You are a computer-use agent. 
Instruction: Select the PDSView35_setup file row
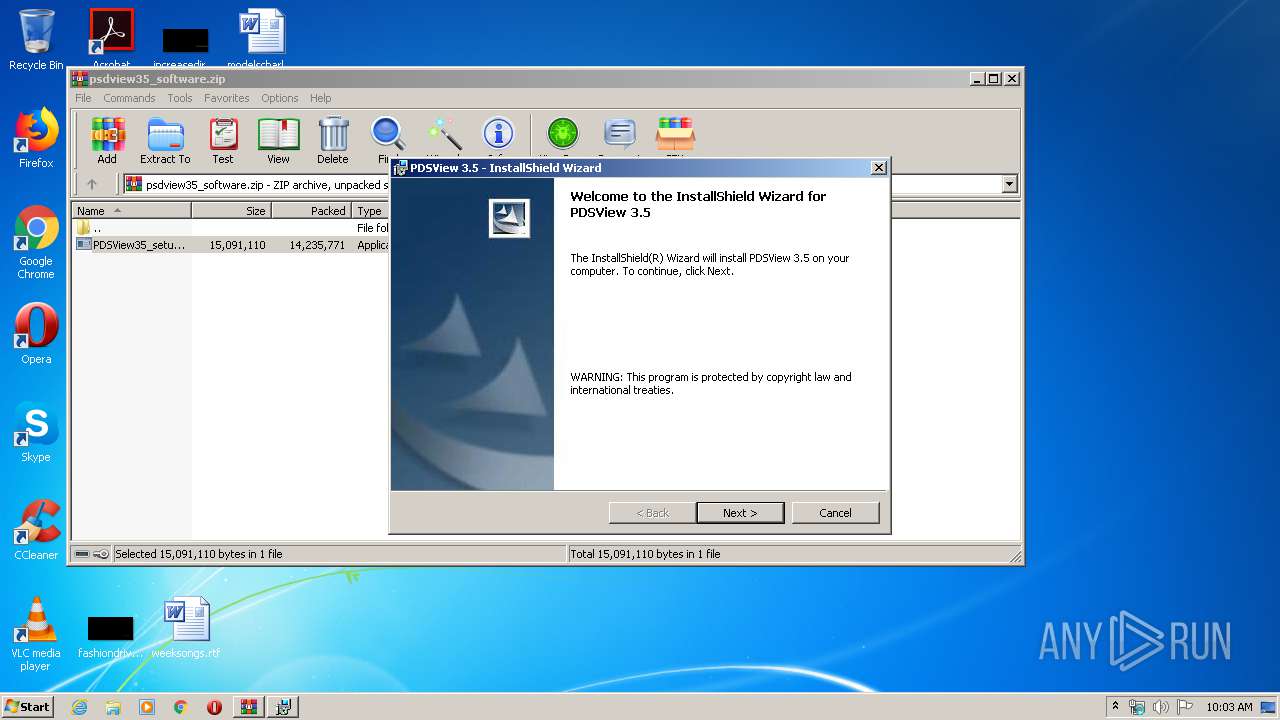[232, 245]
